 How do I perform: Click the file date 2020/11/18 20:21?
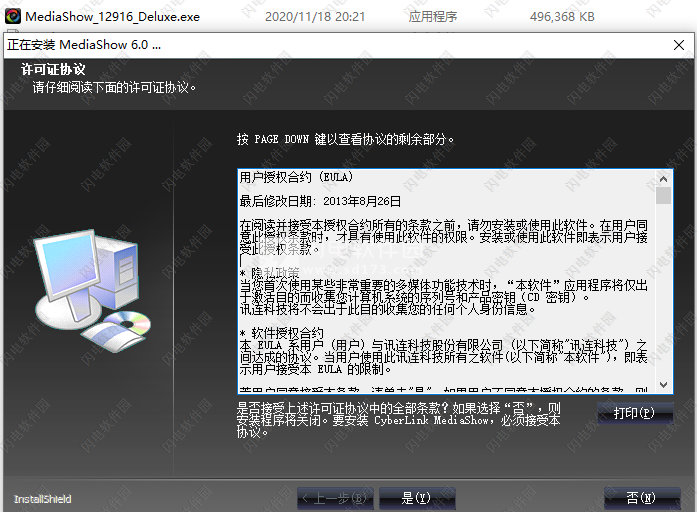pyautogui.click(x=315, y=17)
